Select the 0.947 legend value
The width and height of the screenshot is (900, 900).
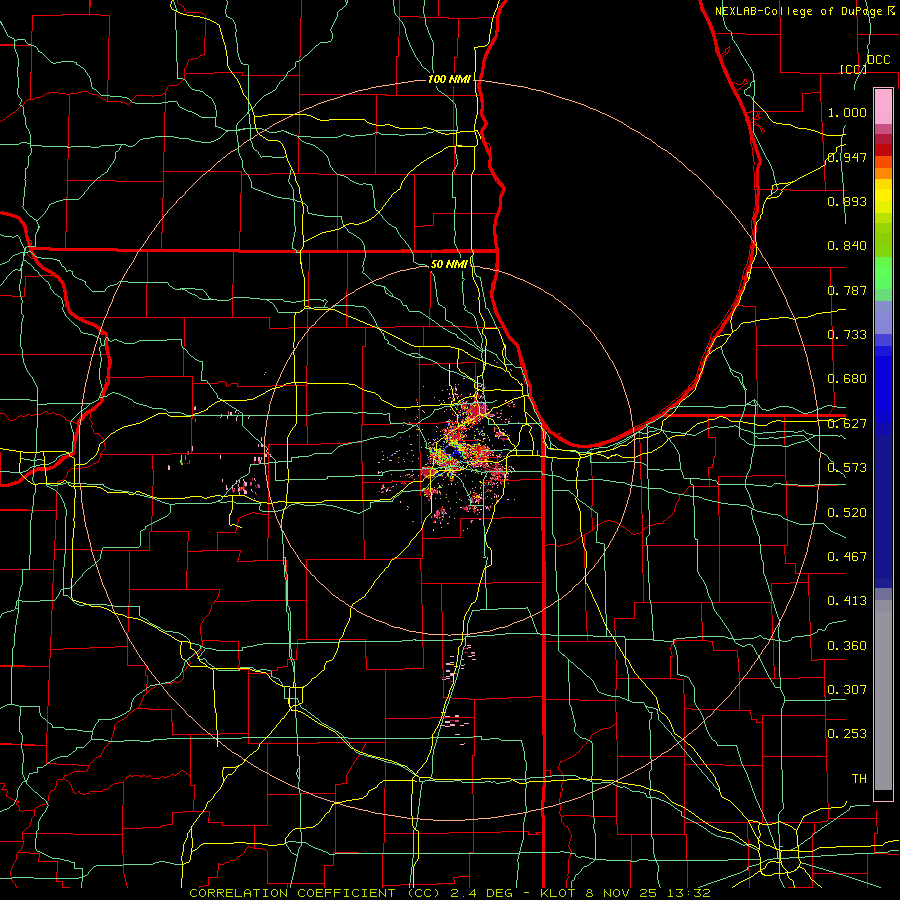coord(847,157)
